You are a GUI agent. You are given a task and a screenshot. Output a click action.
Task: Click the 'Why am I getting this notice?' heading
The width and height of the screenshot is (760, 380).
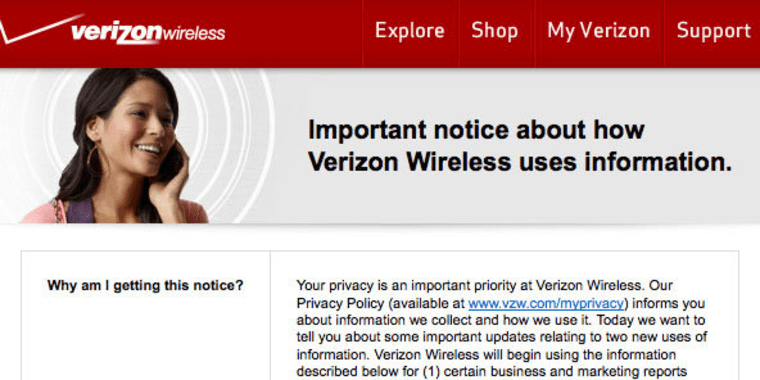(145, 285)
